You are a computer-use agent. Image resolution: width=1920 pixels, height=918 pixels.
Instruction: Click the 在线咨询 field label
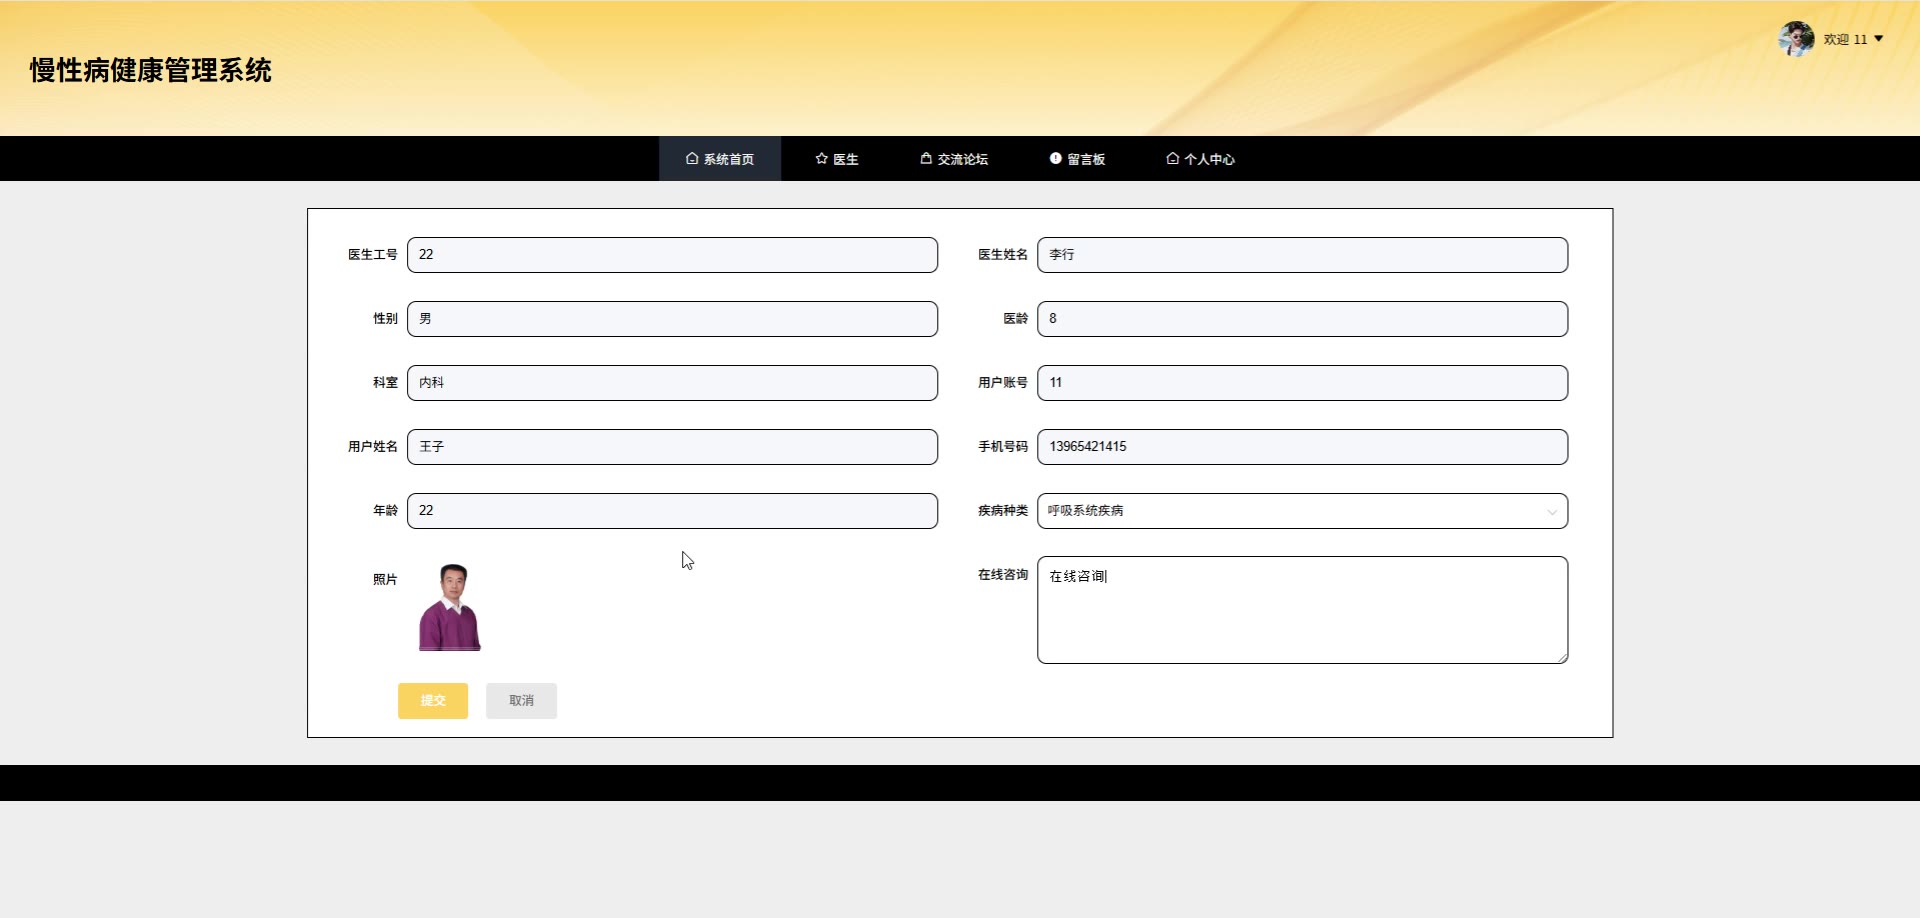point(1002,575)
